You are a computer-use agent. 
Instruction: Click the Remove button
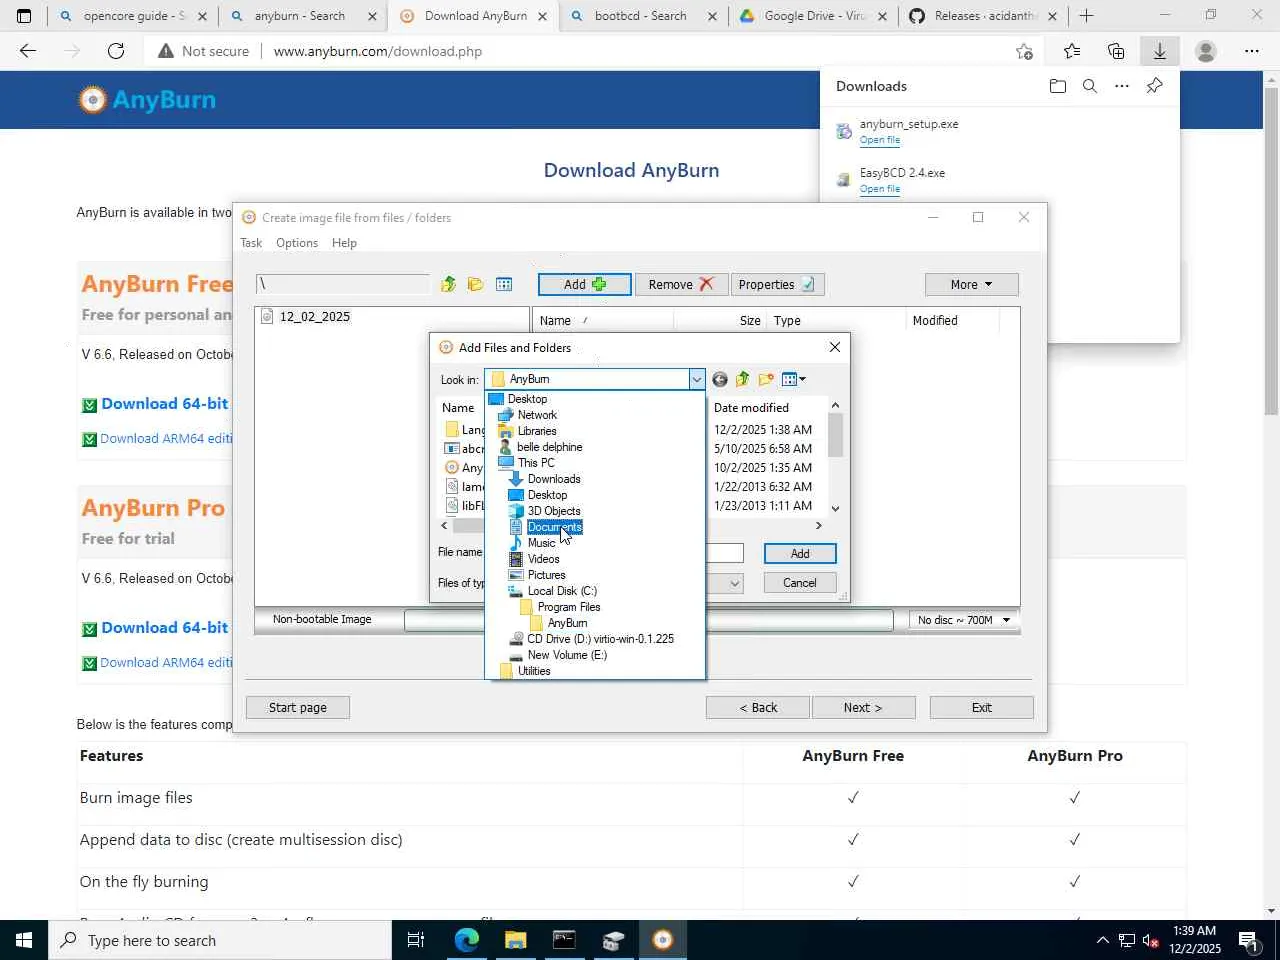point(681,285)
